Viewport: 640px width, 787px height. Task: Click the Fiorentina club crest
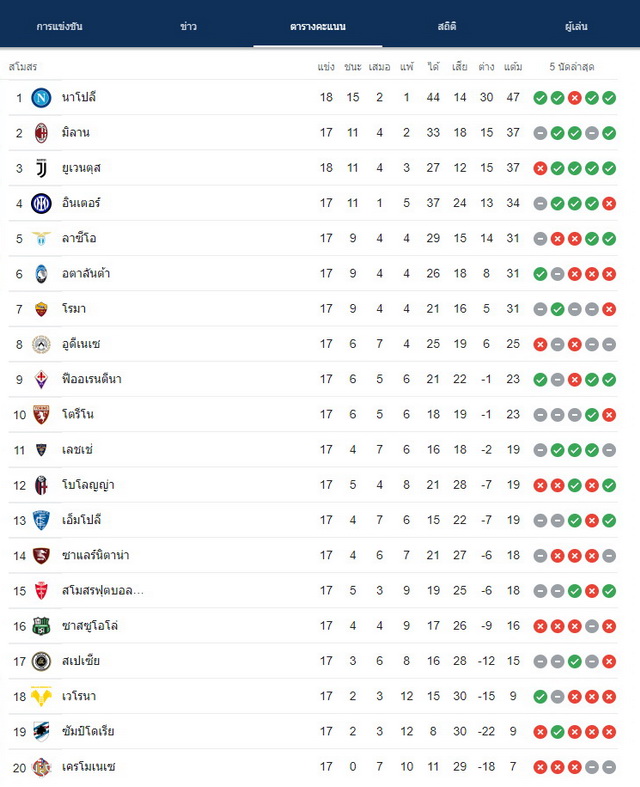click(x=41, y=379)
